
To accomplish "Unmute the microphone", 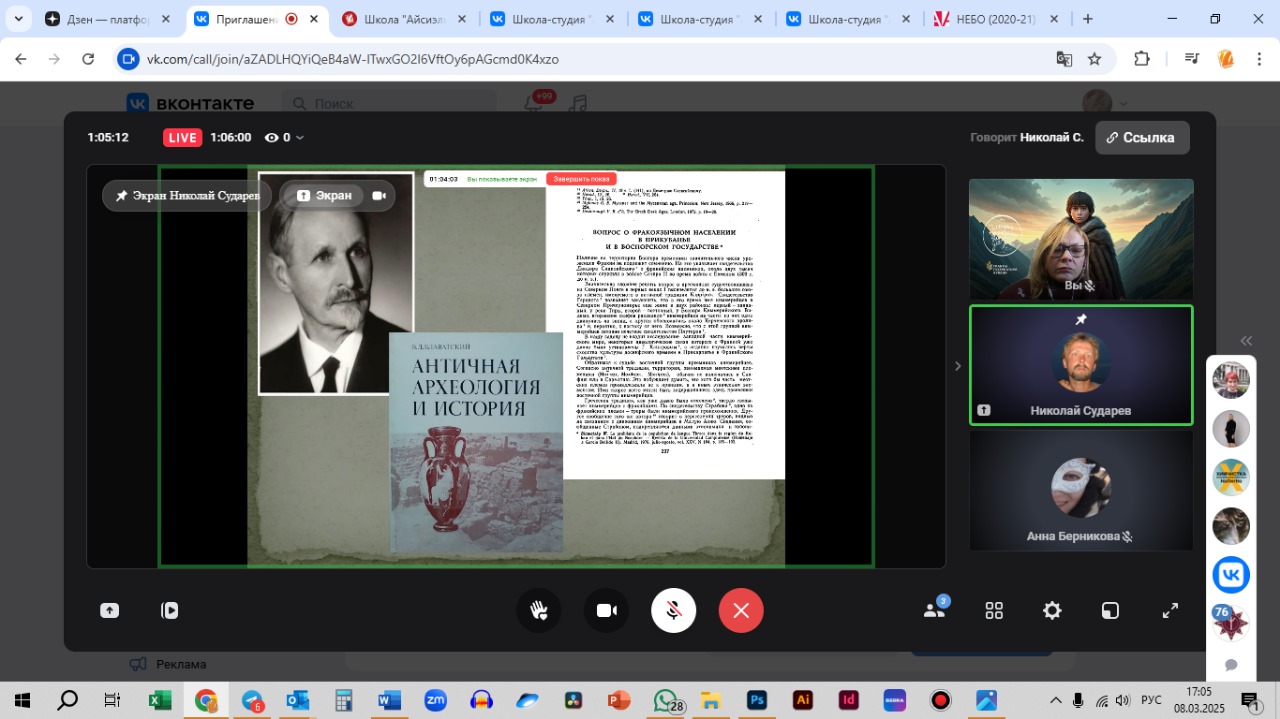I will point(673,610).
